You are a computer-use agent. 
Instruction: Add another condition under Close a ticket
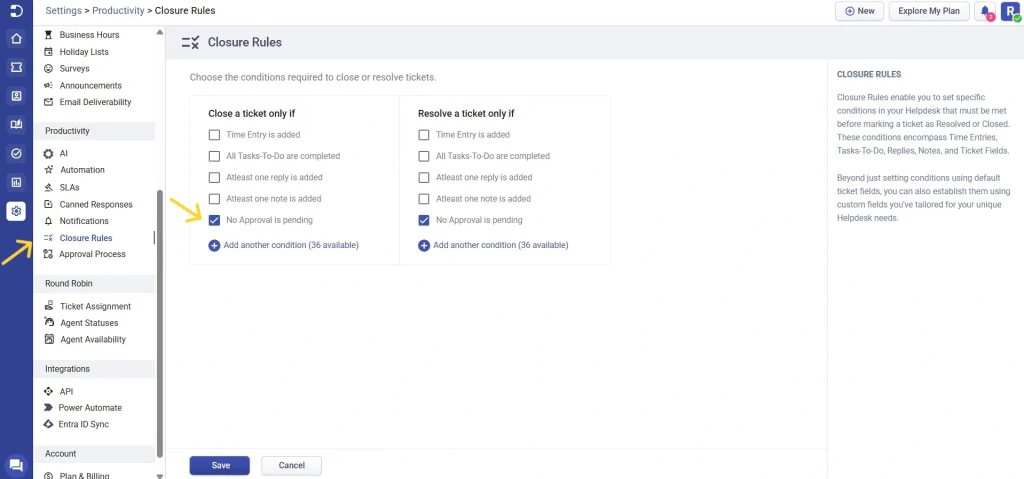click(x=283, y=246)
